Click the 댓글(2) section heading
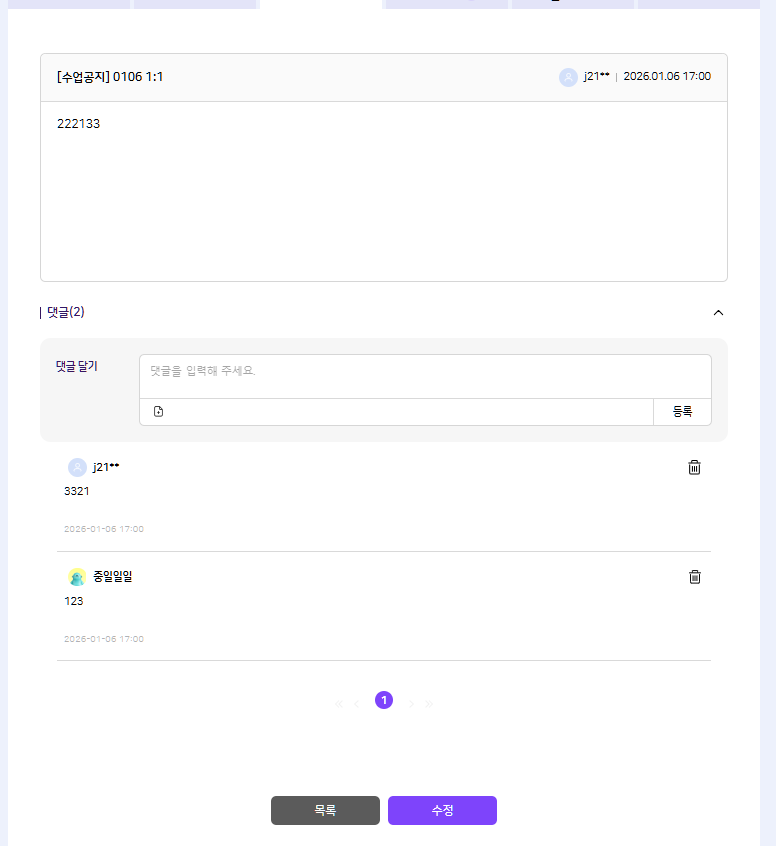The width and height of the screenshot is (776, 846). pos(65,312)
